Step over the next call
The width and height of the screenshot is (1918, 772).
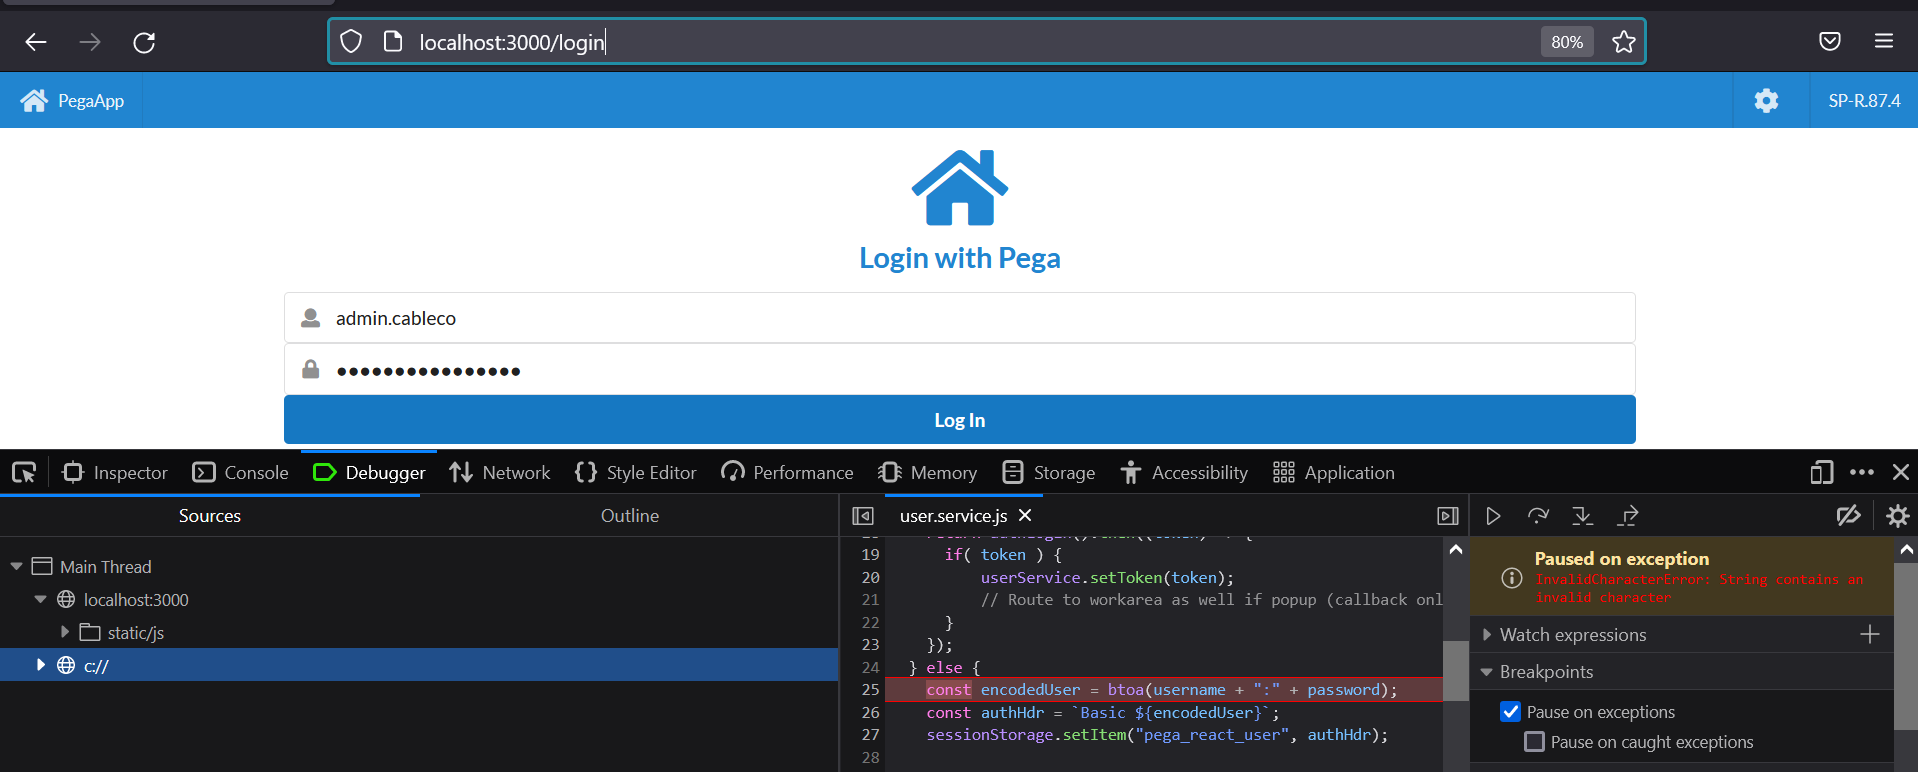[1538, 516]
